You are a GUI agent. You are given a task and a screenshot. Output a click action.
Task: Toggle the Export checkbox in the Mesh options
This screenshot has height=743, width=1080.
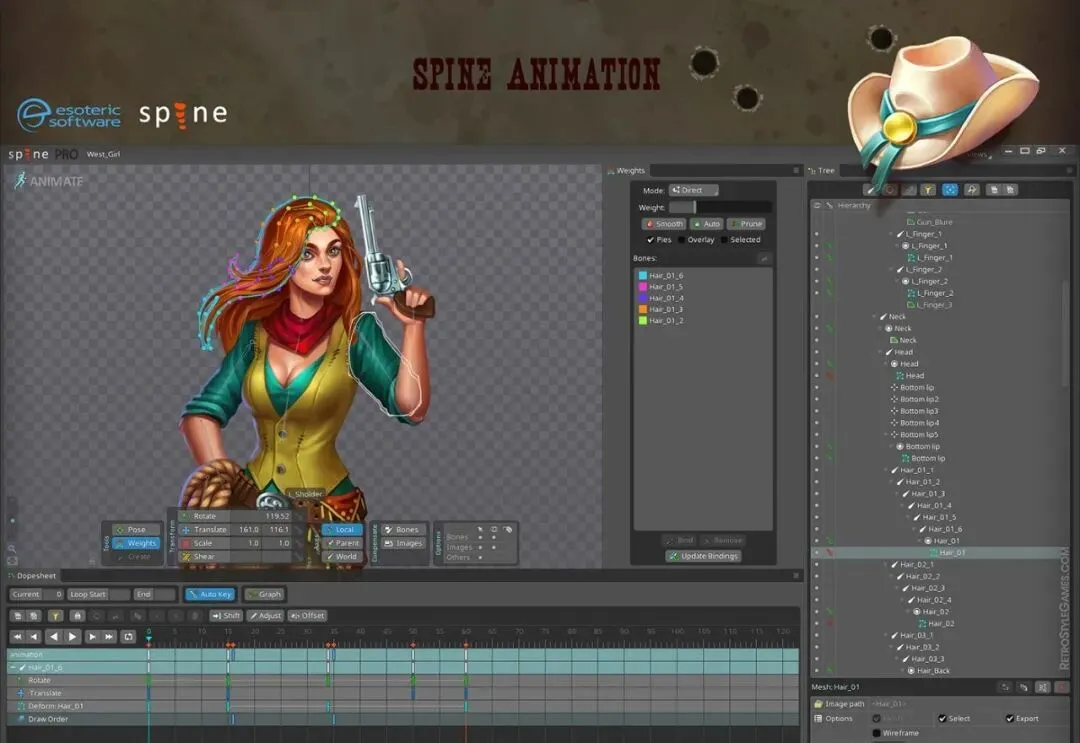tap(1010, 718)
